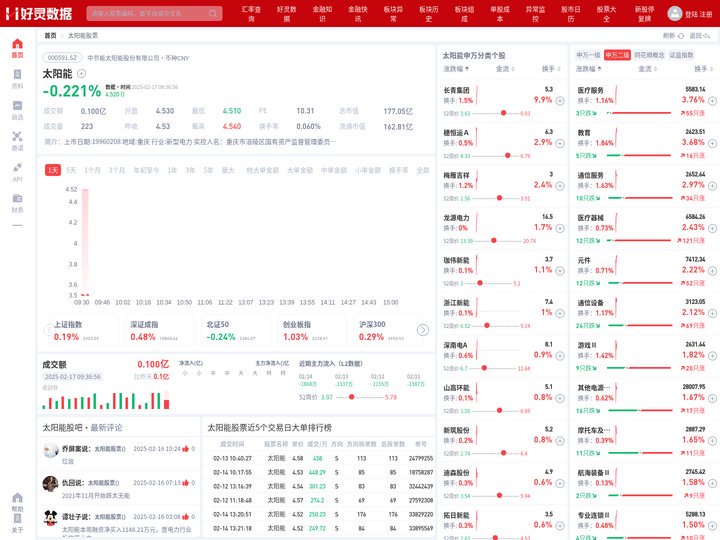
Task: Add 浙江新能 with its plus icon
Action: pyautogui.click(x=560, y=313)
